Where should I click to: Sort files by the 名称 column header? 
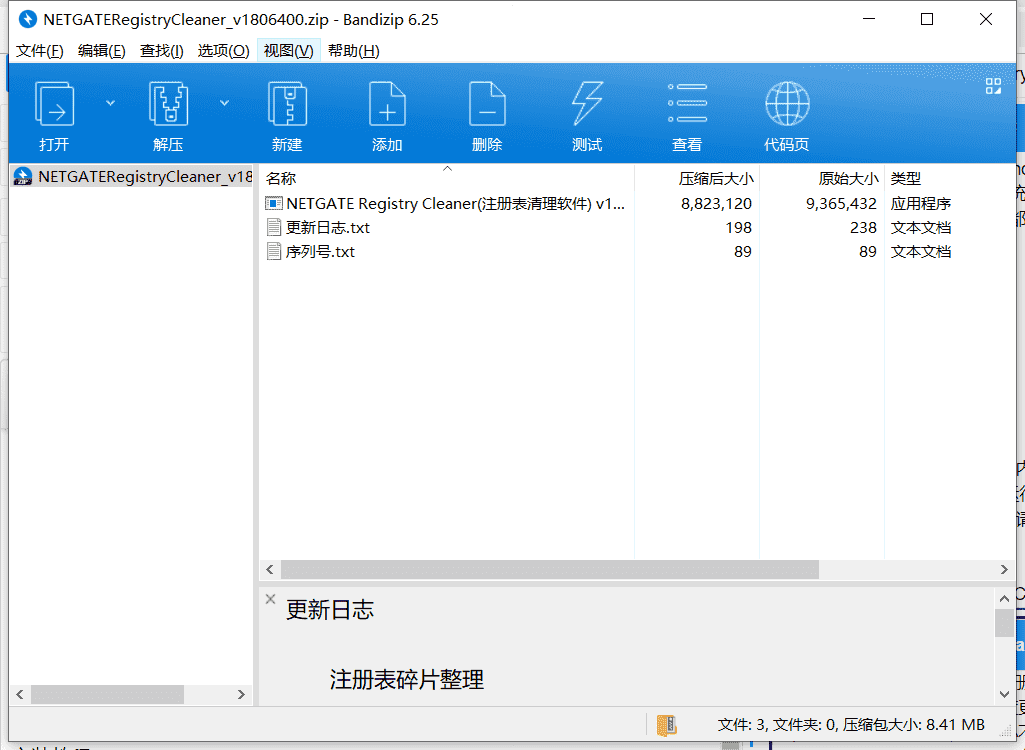coord(447,178)
